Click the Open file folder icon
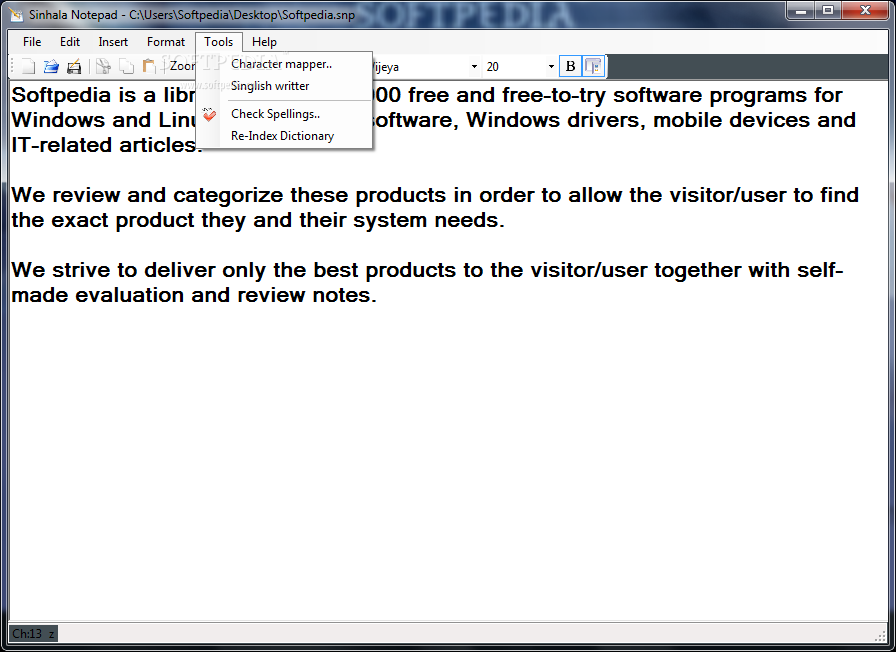Screen dimensions: 896x652 tap(51, 67)
